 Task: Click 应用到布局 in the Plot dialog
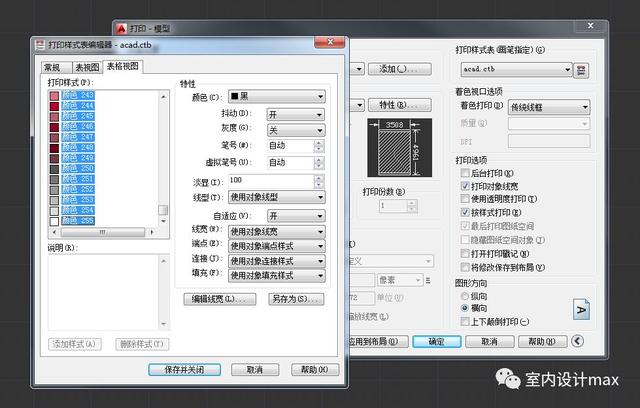(378, 341)
